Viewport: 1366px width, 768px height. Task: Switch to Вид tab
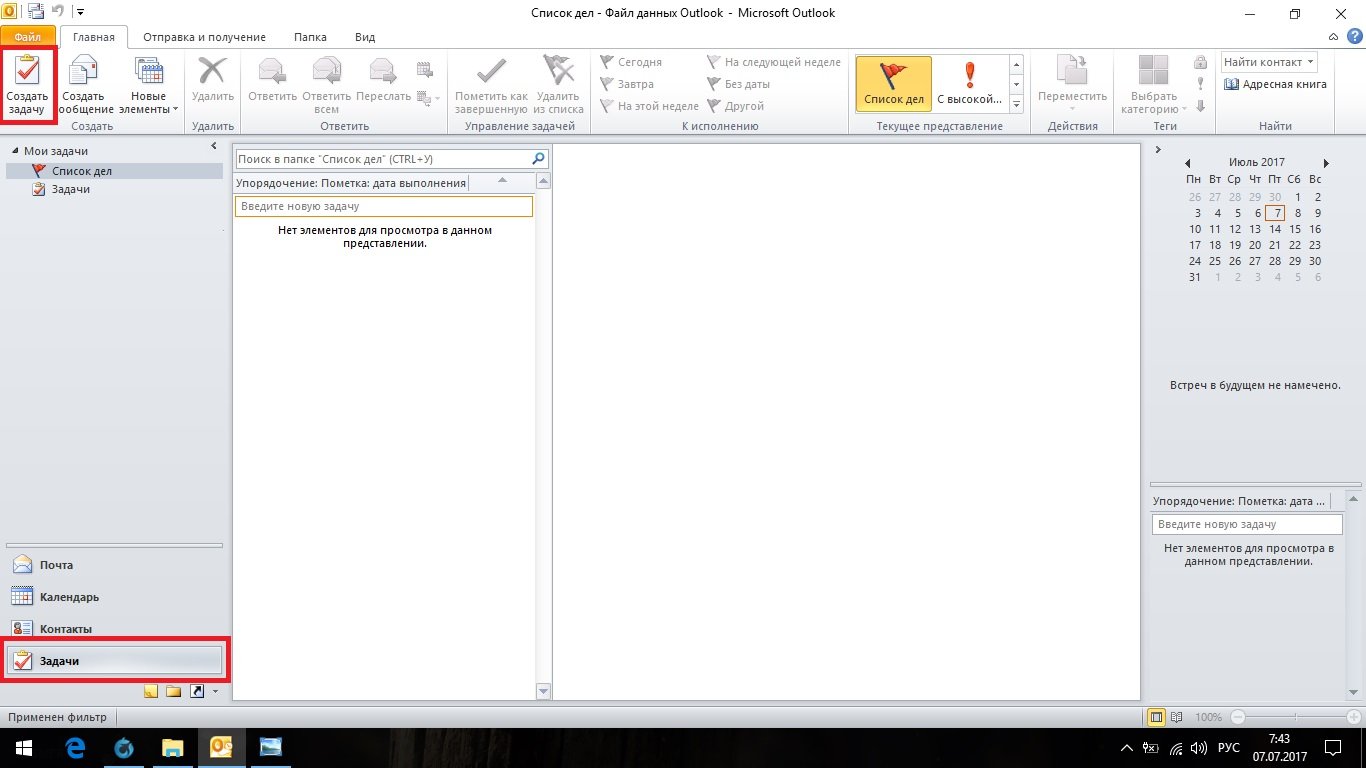click(x=365, y=37)
